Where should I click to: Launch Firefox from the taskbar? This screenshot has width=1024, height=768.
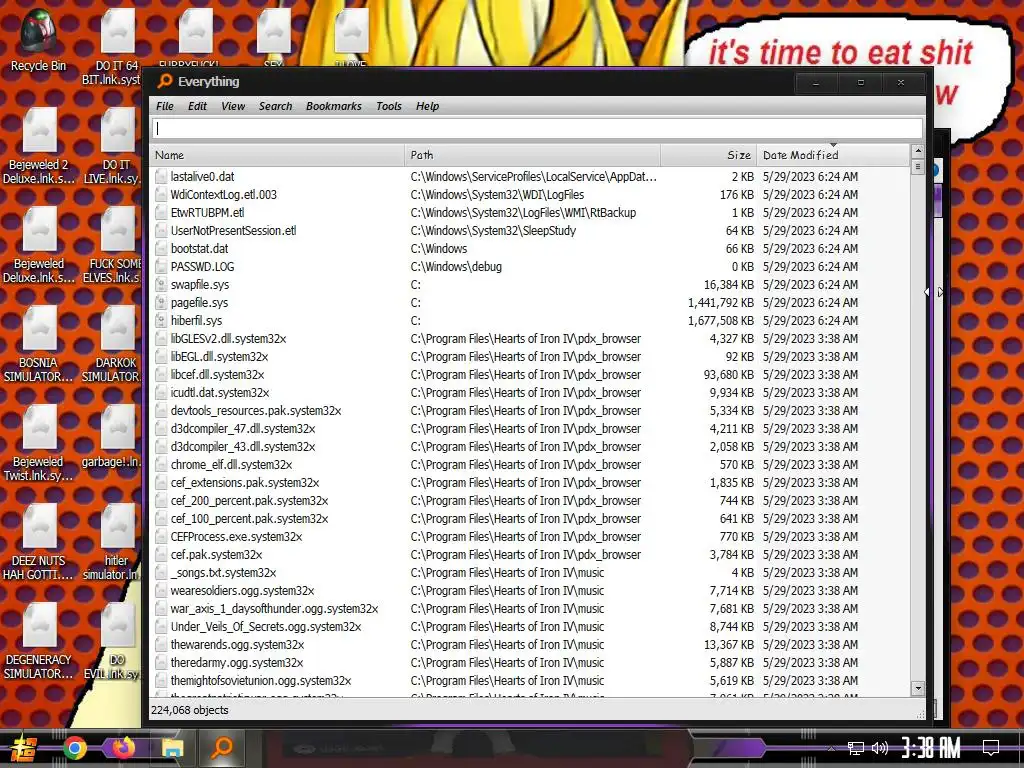123,747
